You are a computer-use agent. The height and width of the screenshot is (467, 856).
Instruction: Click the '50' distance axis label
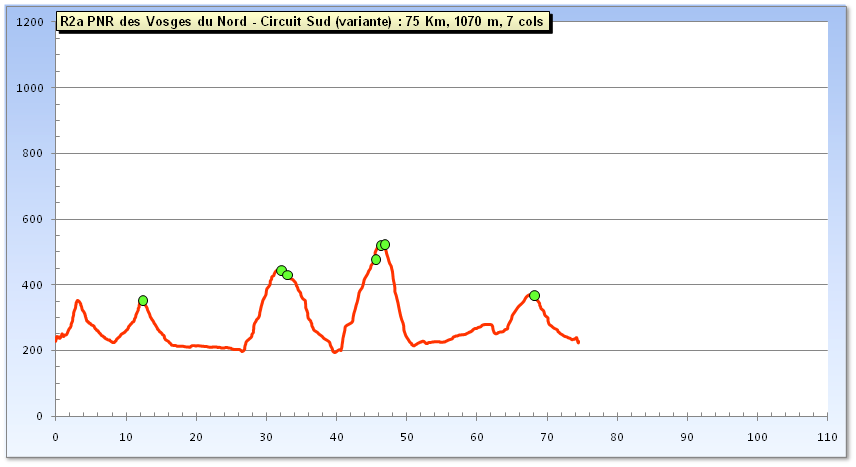tap(407, 437)
